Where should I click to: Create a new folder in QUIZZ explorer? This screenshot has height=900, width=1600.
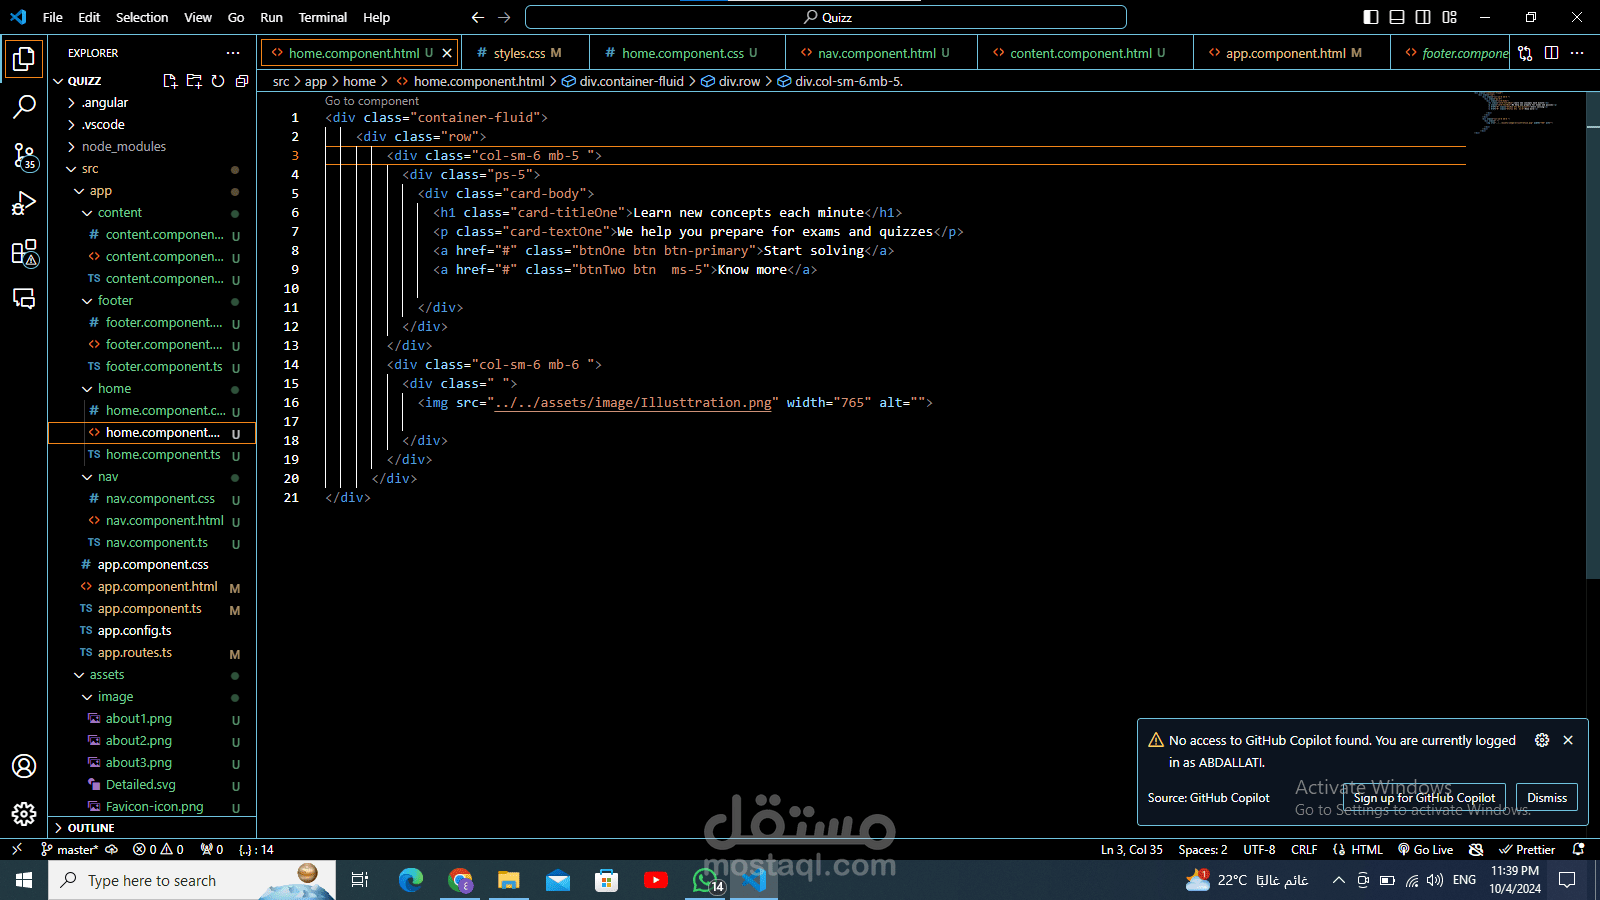pos(194,81)
